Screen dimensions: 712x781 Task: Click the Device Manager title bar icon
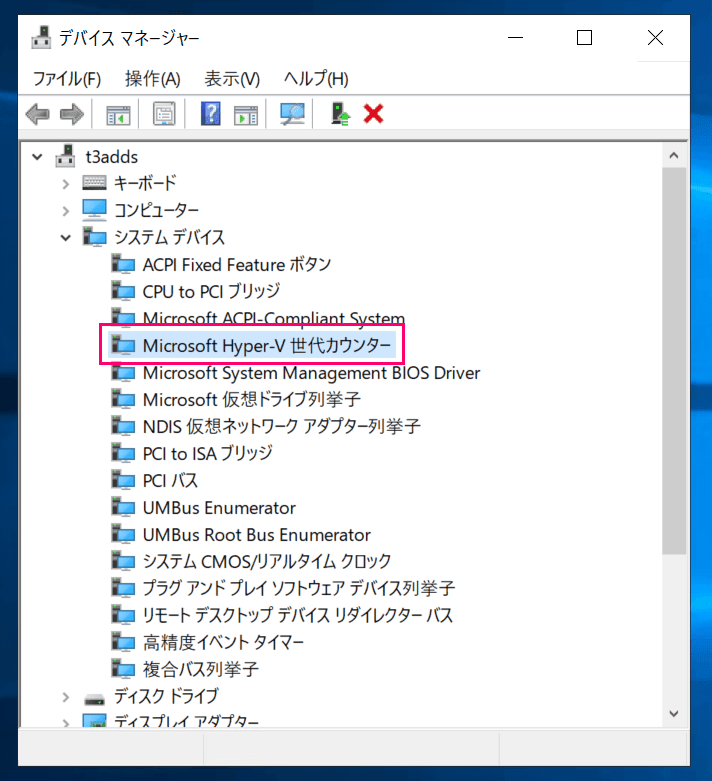[x=41, y=37]
